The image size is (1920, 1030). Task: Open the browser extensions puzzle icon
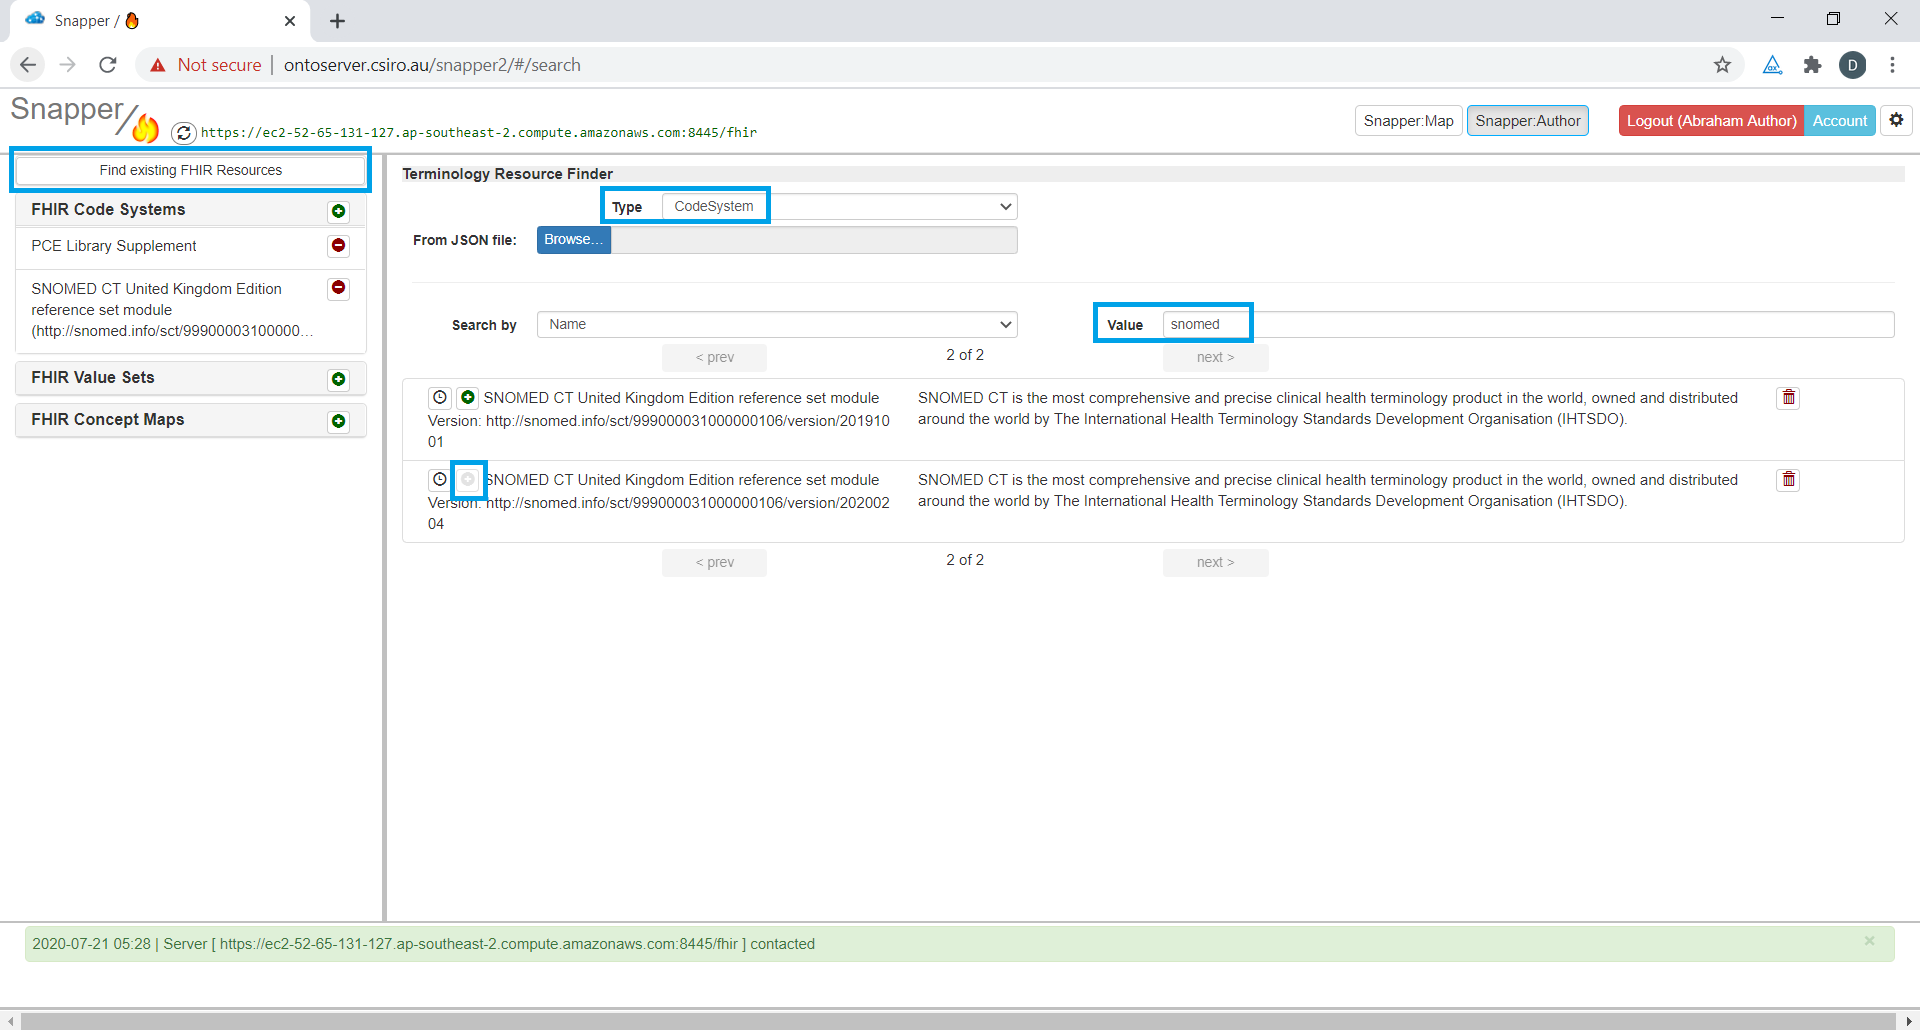(1812, 65)
